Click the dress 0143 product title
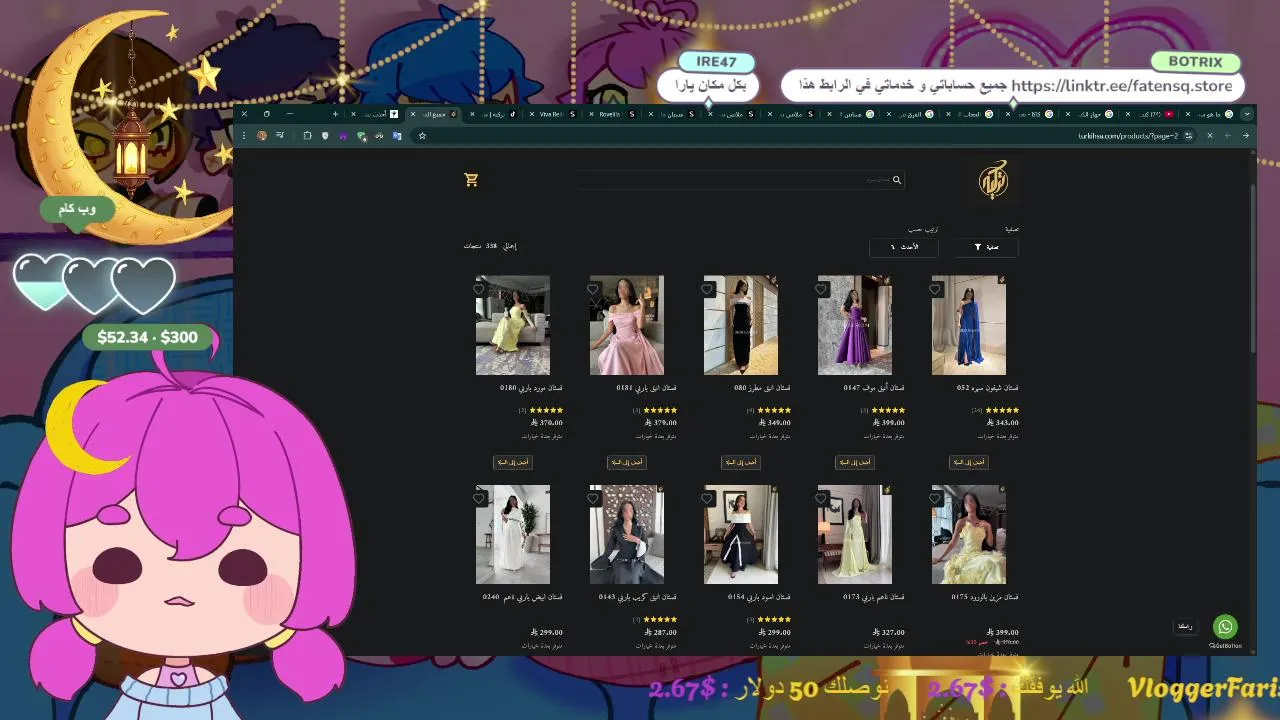This screenshot has width=1280, height=720. 637,597
